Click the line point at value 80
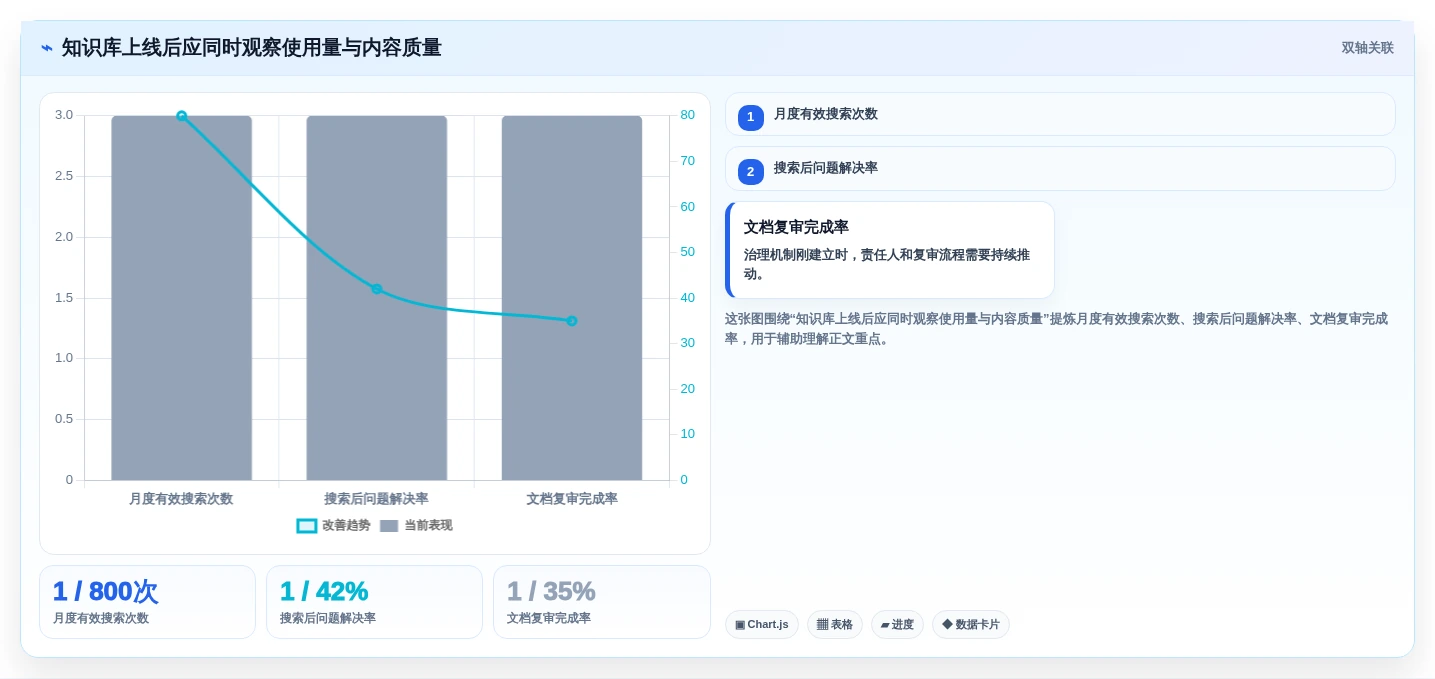 181,116
